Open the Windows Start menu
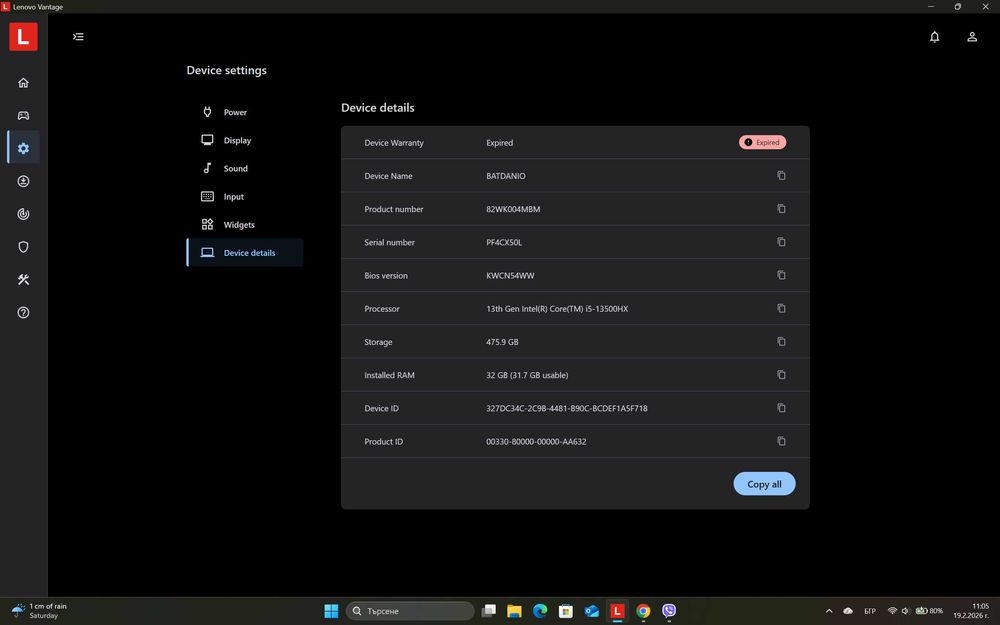The height and width of the screenshot is (625, 1000). [331, 611]
